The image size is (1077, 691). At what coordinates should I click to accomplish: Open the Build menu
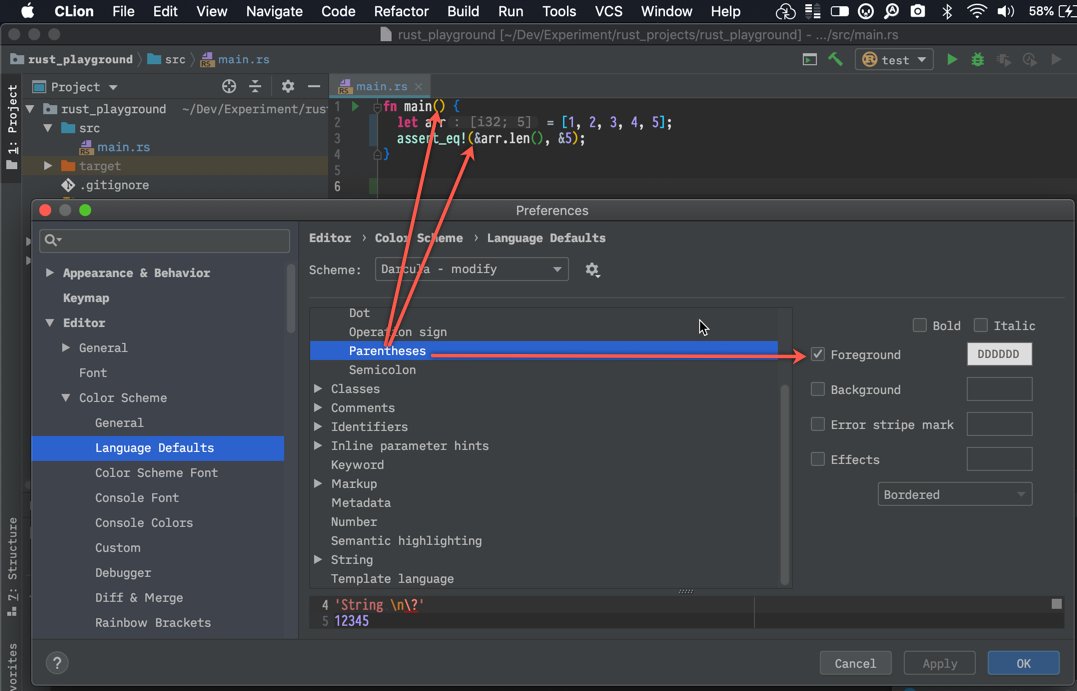[463, 11]
